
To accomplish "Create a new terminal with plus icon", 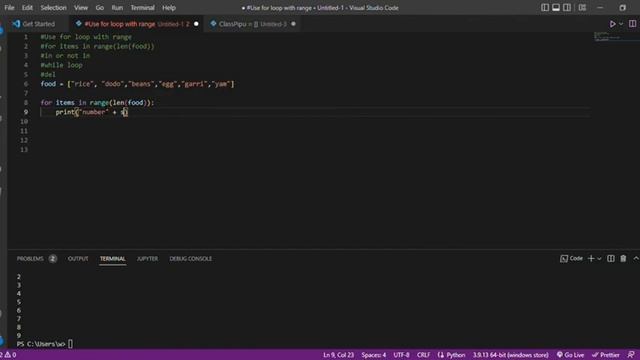I will [591, 258].
